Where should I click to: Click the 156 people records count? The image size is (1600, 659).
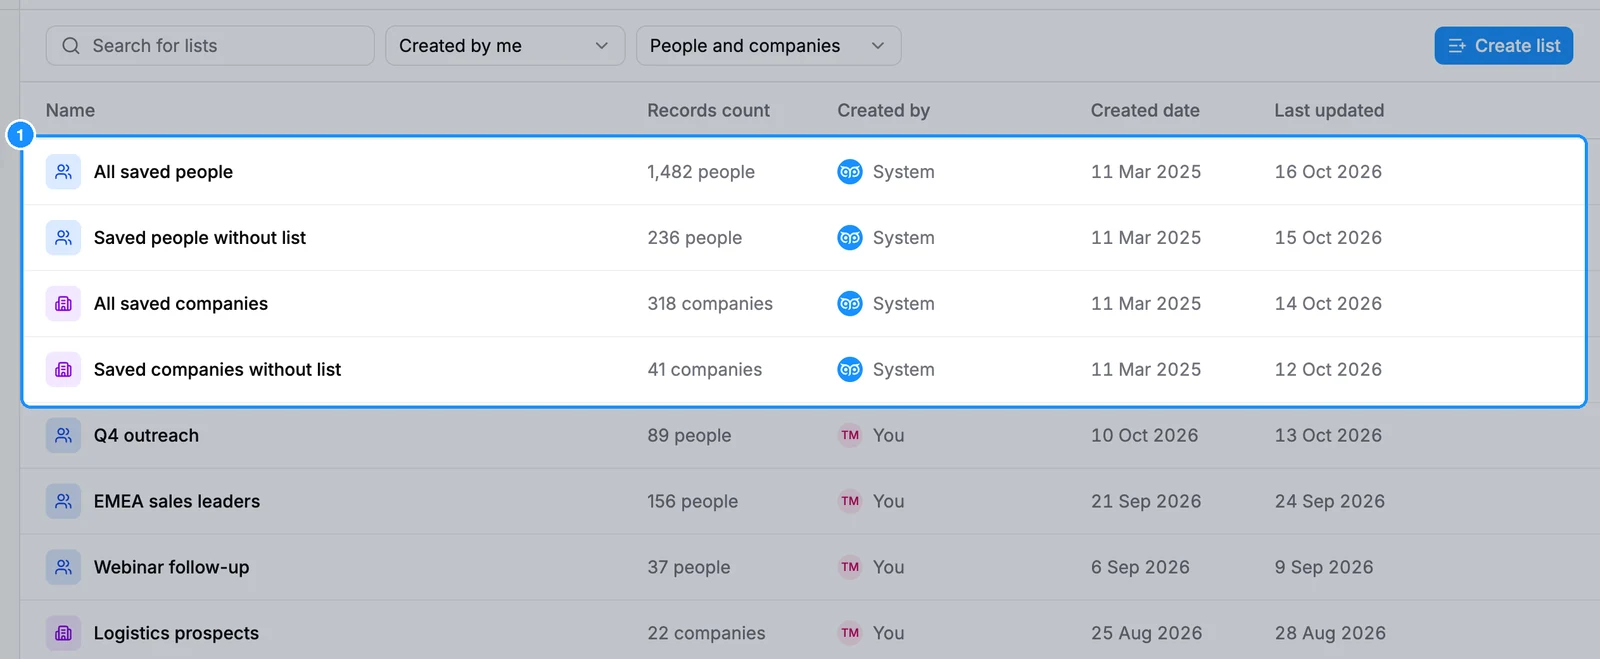(692, 502)
